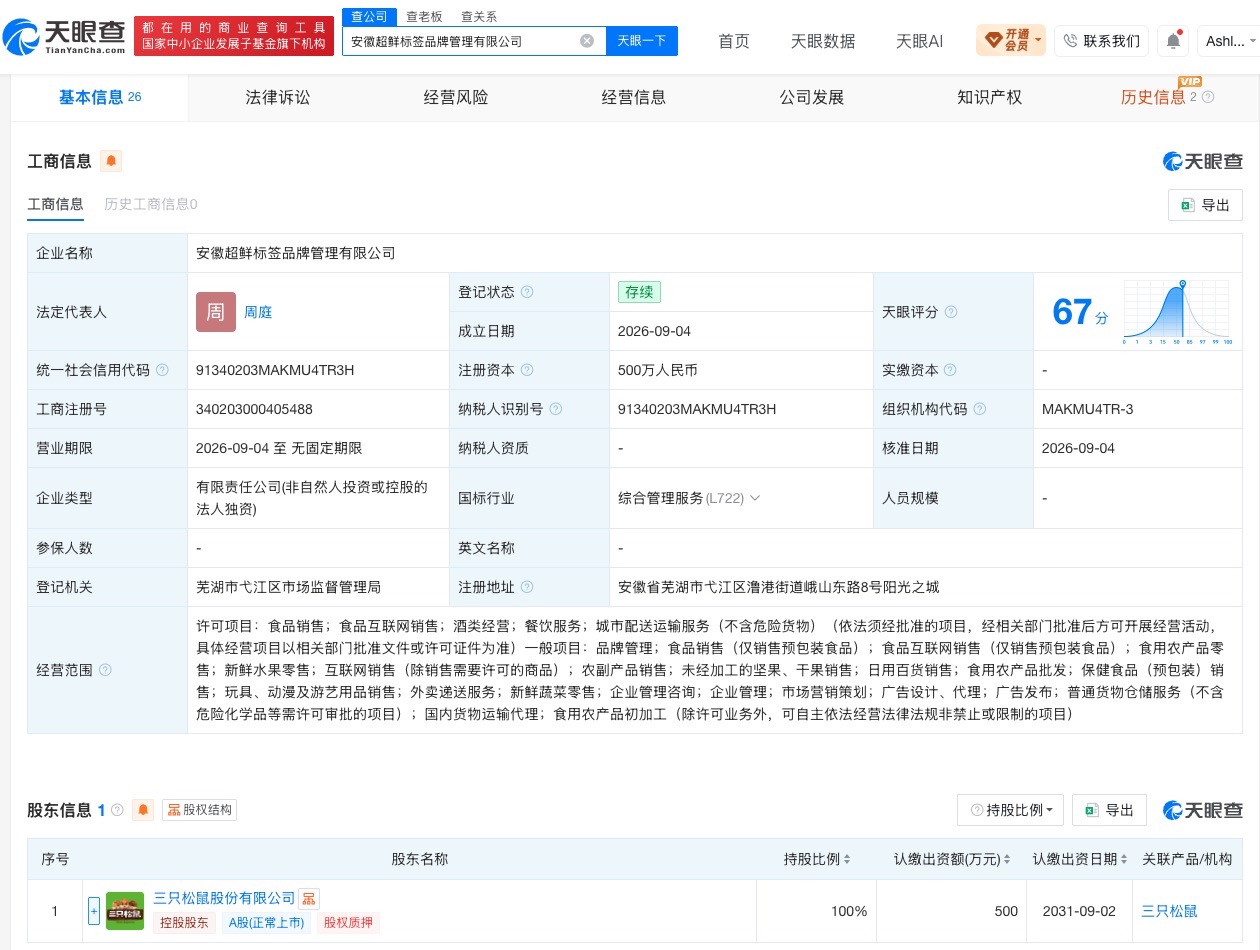Click the help icon next to 纳税人识别号

tap(556, 409)
